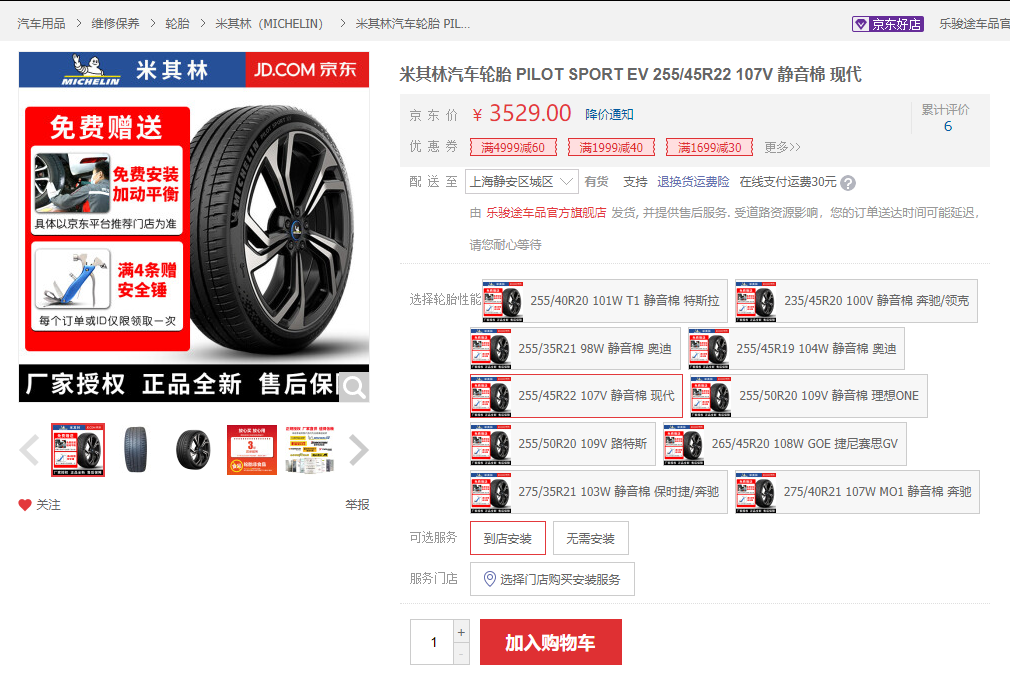The width and height of the screenshot is (1010, 685).
Task: Show previous thumbnails with left arrow
Action: [30, 450]
